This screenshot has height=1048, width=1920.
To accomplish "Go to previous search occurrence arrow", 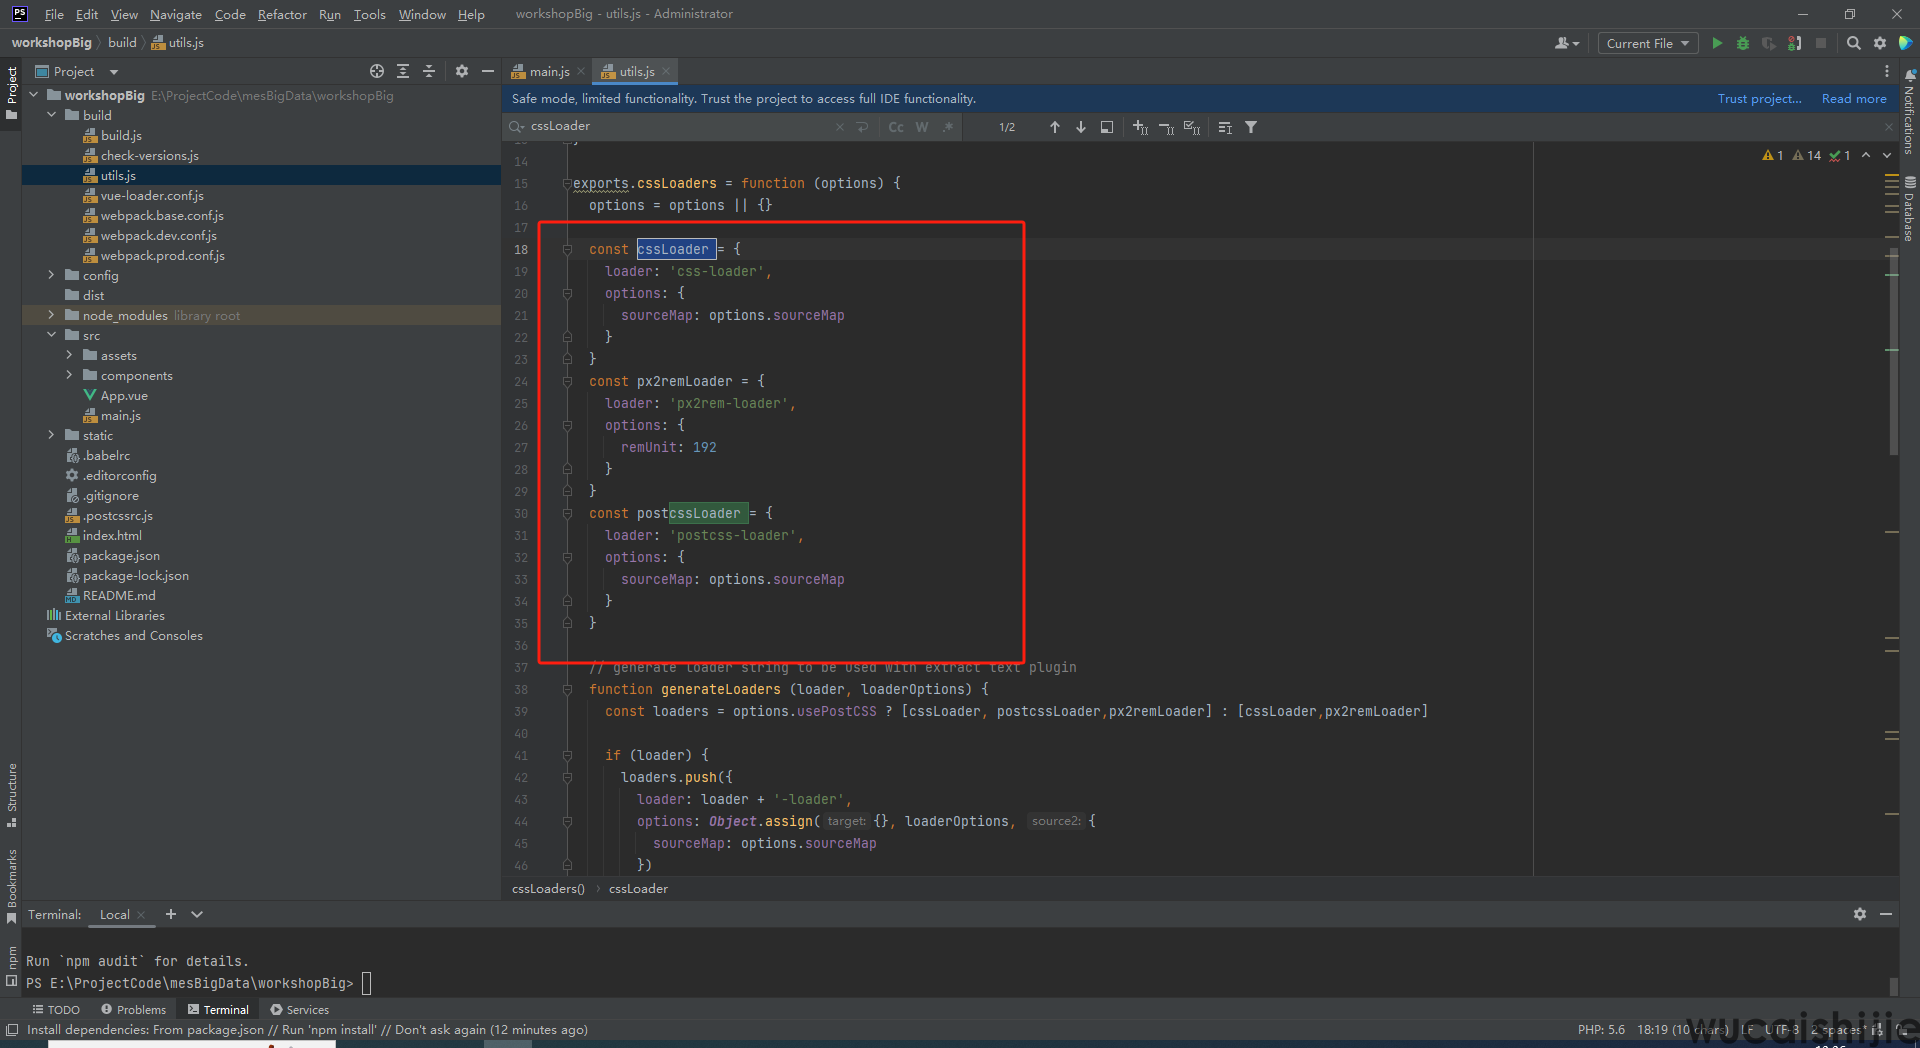I will tap(1054, 127).
